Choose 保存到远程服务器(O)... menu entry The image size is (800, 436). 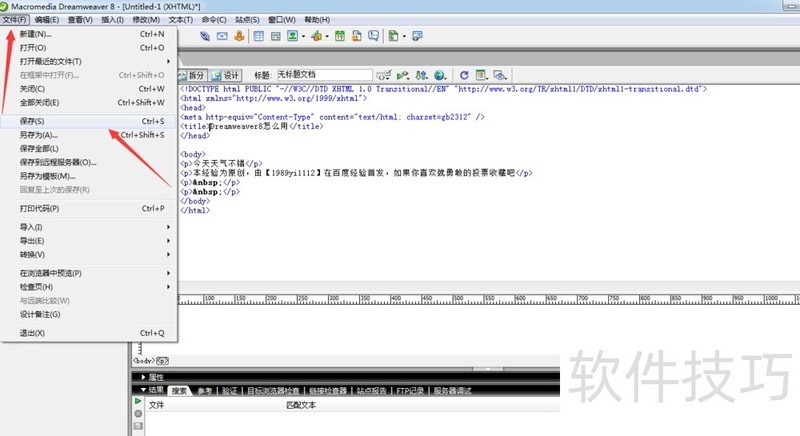(89, 163)
